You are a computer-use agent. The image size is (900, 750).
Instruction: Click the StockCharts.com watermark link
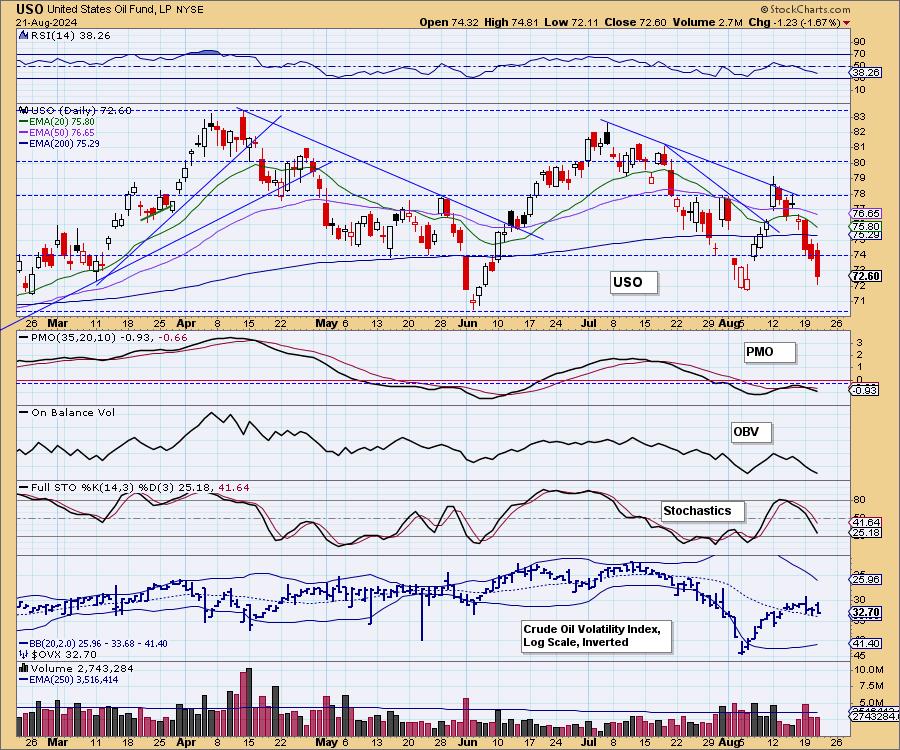[805, 9]
